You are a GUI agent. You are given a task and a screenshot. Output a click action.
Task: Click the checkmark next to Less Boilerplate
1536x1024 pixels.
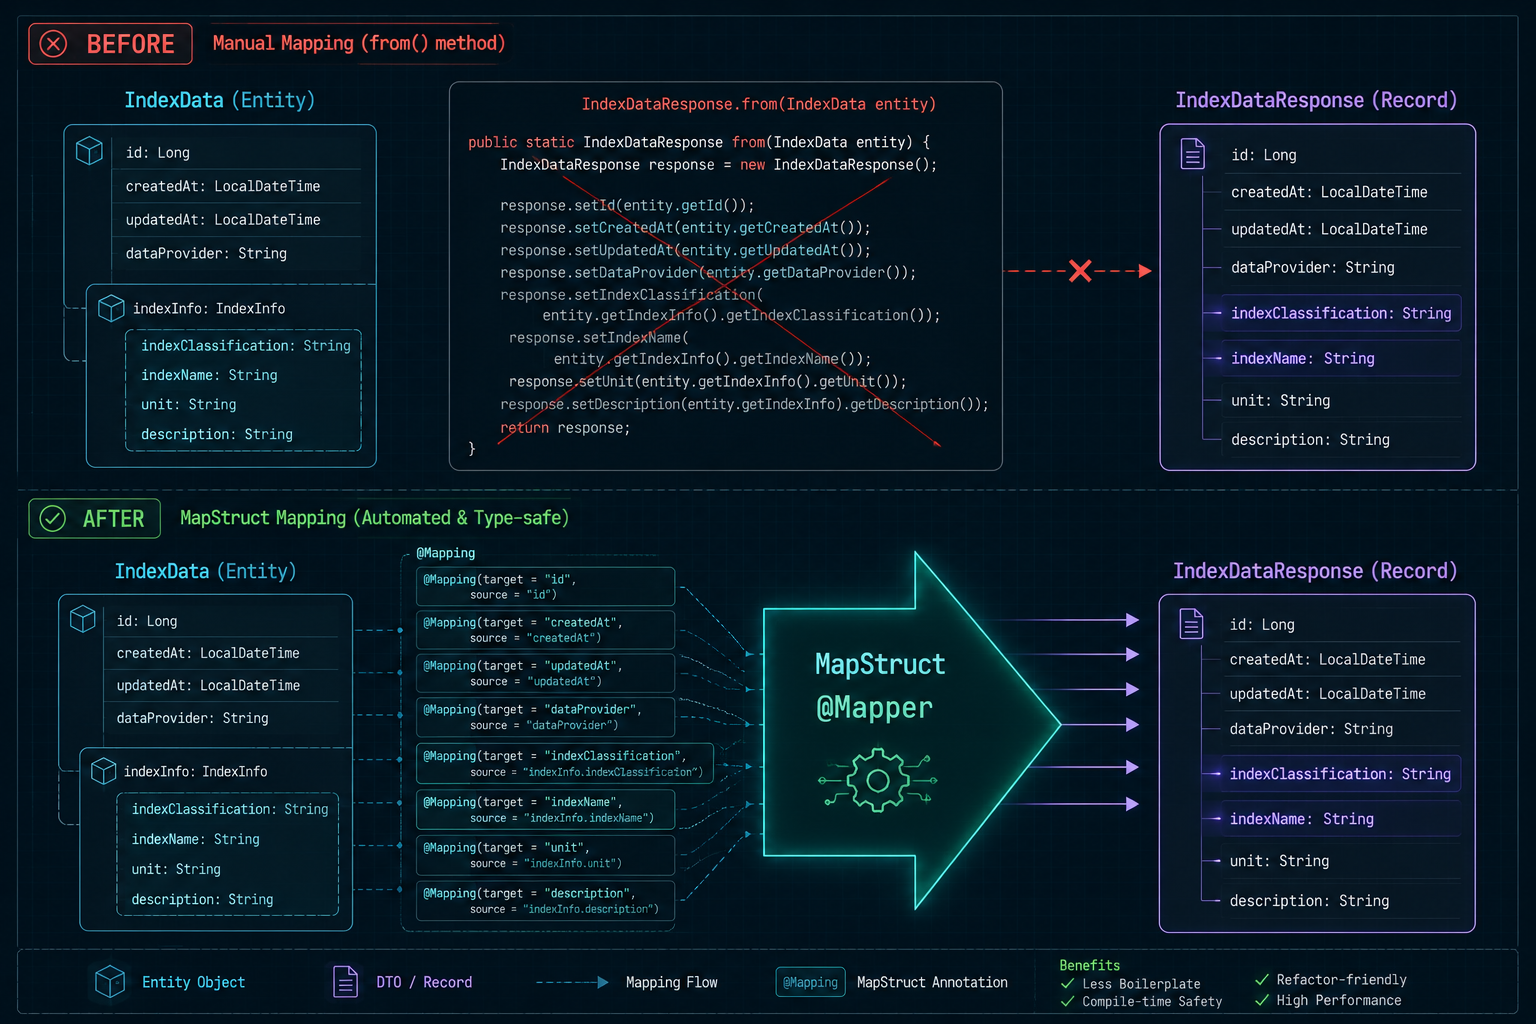coord(1067,984)
